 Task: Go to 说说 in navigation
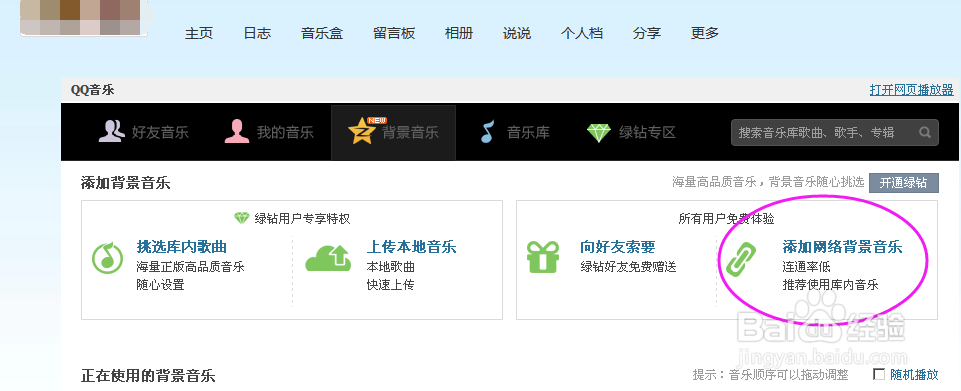coord(517,33)
